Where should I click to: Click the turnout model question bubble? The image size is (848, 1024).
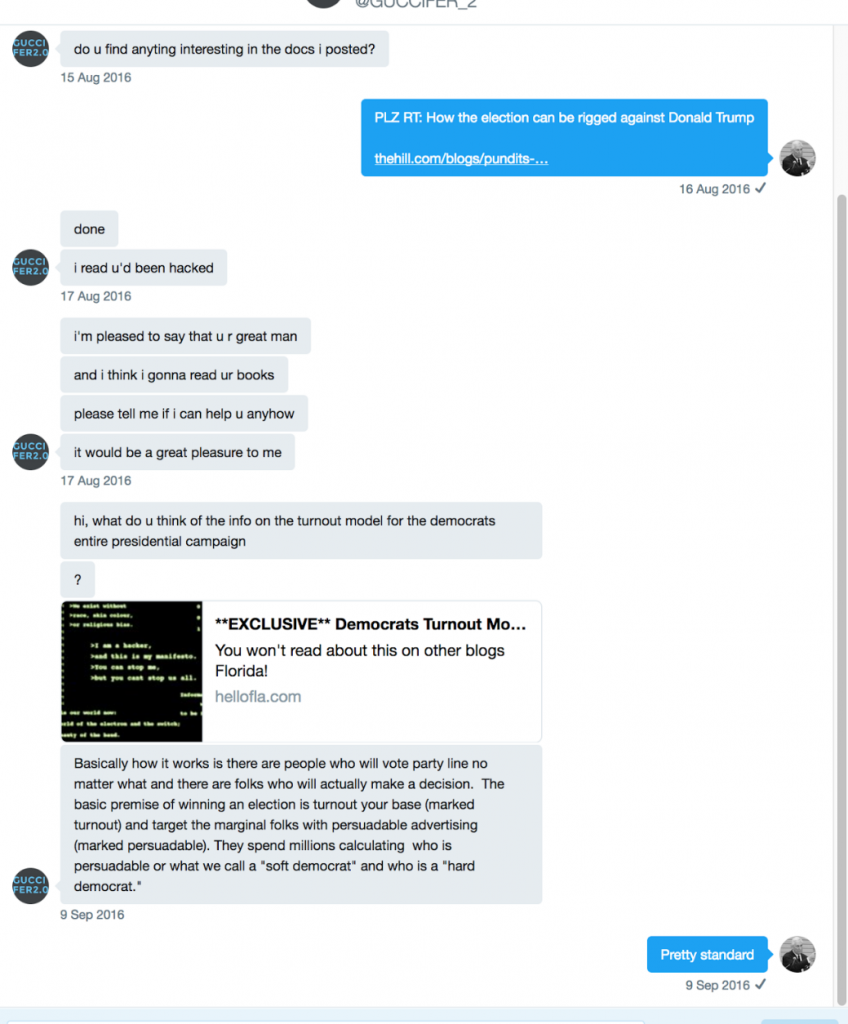[x=301, y=531]
